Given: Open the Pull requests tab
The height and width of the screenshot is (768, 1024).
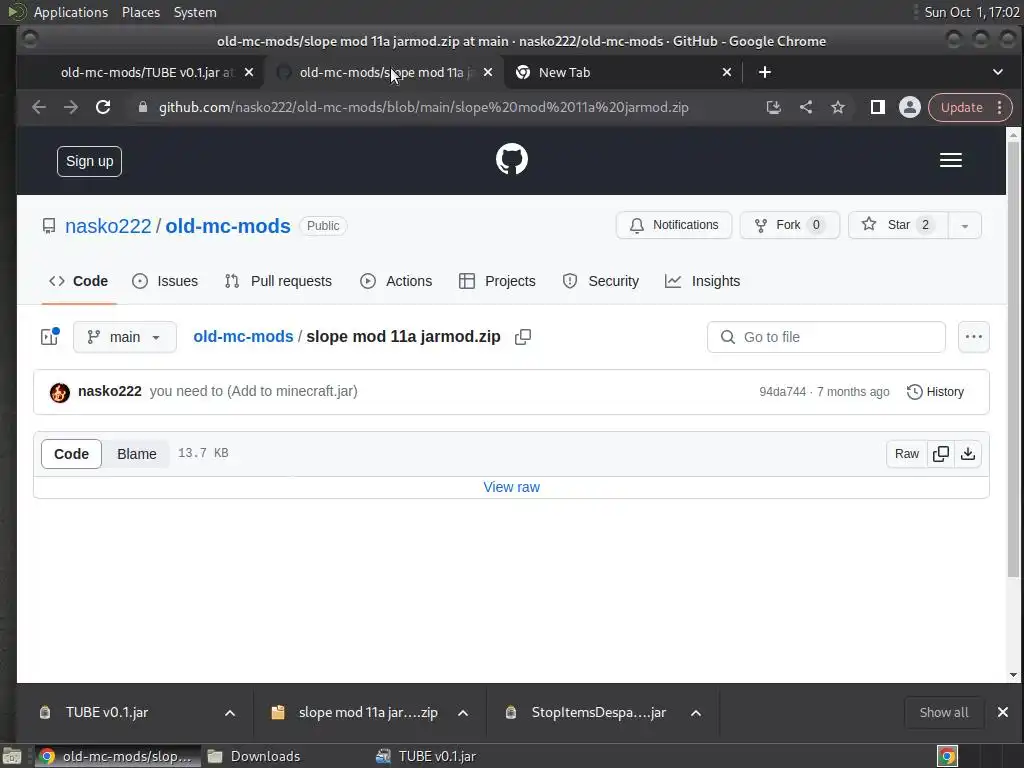Looking at the screenshot, I should (278, 281).
